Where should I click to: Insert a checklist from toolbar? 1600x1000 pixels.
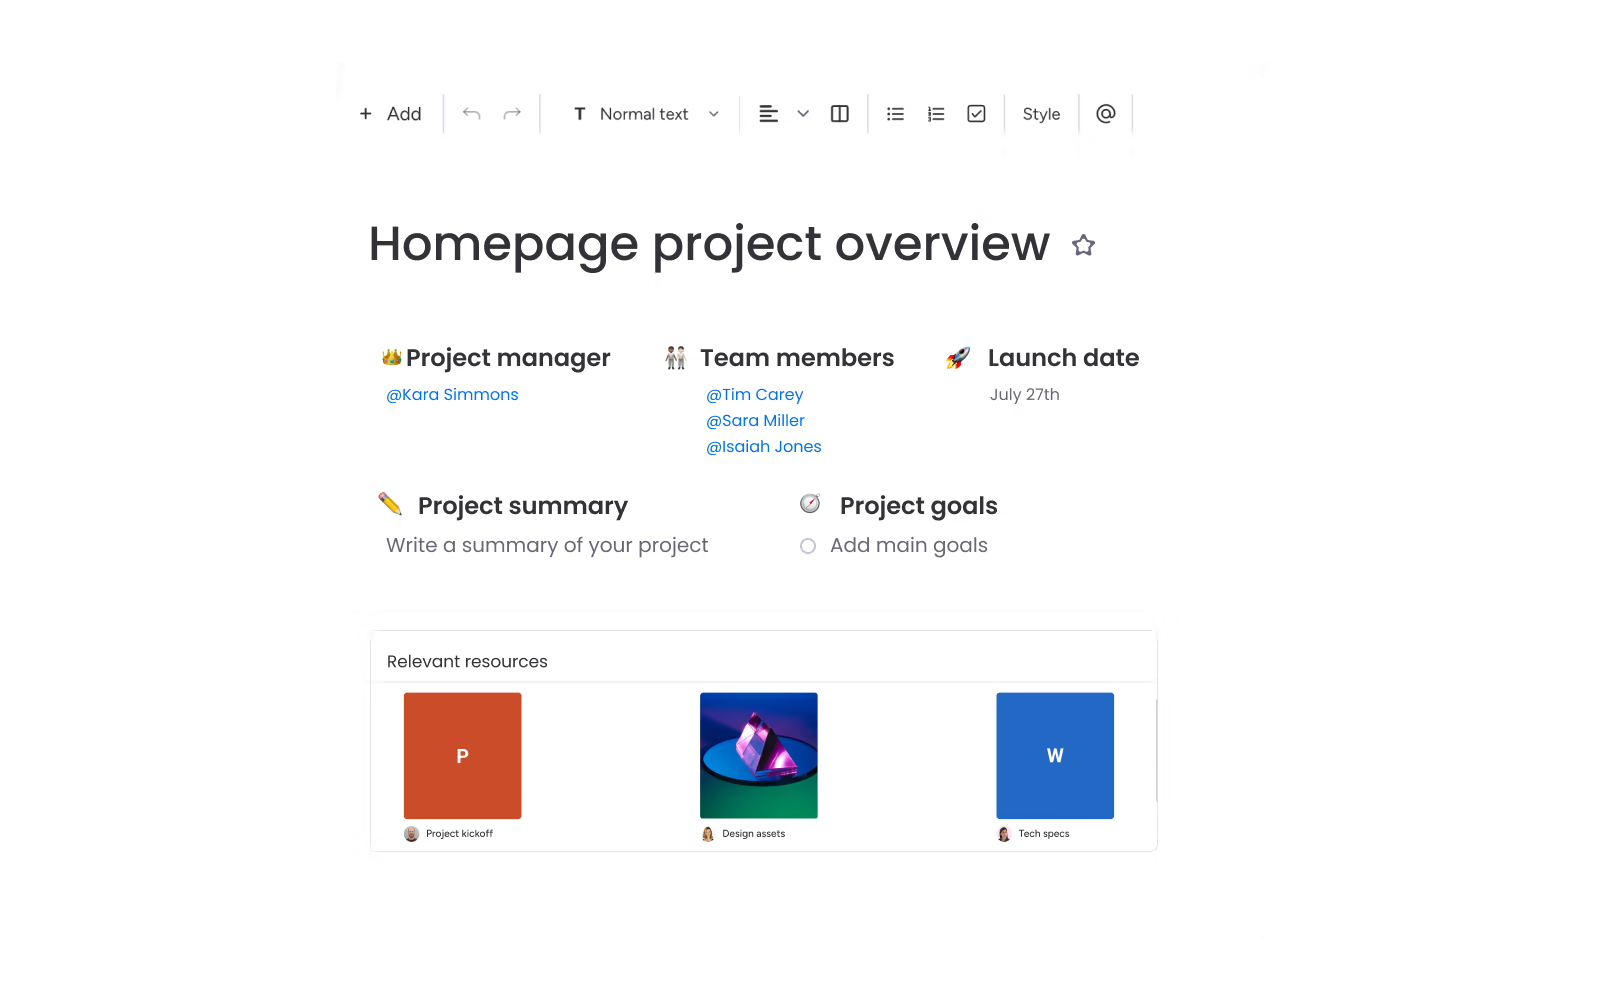[977, 114]
